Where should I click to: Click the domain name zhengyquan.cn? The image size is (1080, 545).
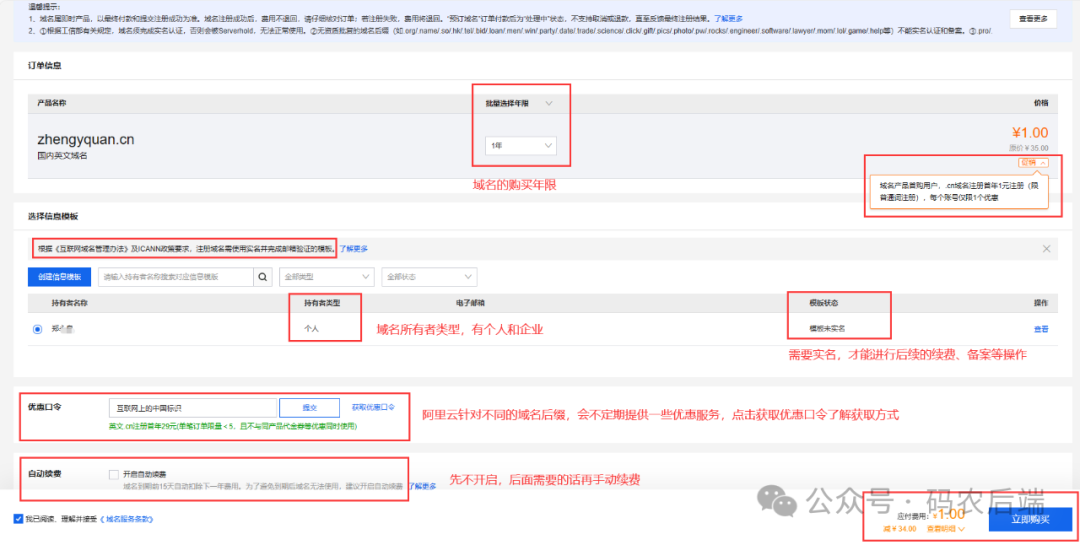coord(85,140)
